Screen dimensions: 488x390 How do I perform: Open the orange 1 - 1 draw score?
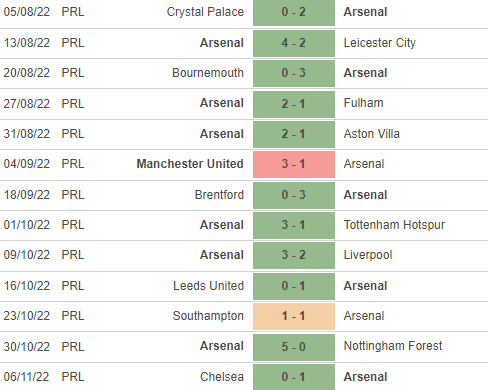(294, 316)
